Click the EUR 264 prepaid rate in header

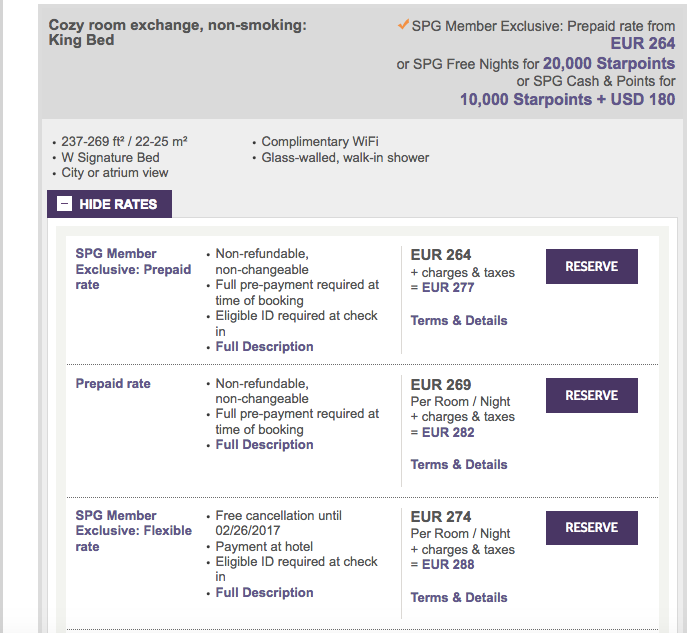tap(642, 43)
